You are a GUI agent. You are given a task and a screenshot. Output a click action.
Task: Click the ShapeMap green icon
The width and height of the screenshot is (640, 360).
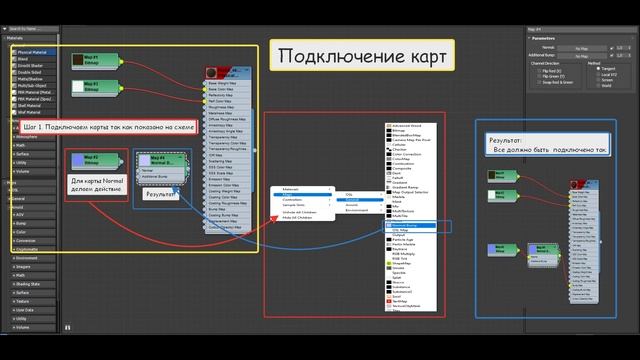point(389,263)
